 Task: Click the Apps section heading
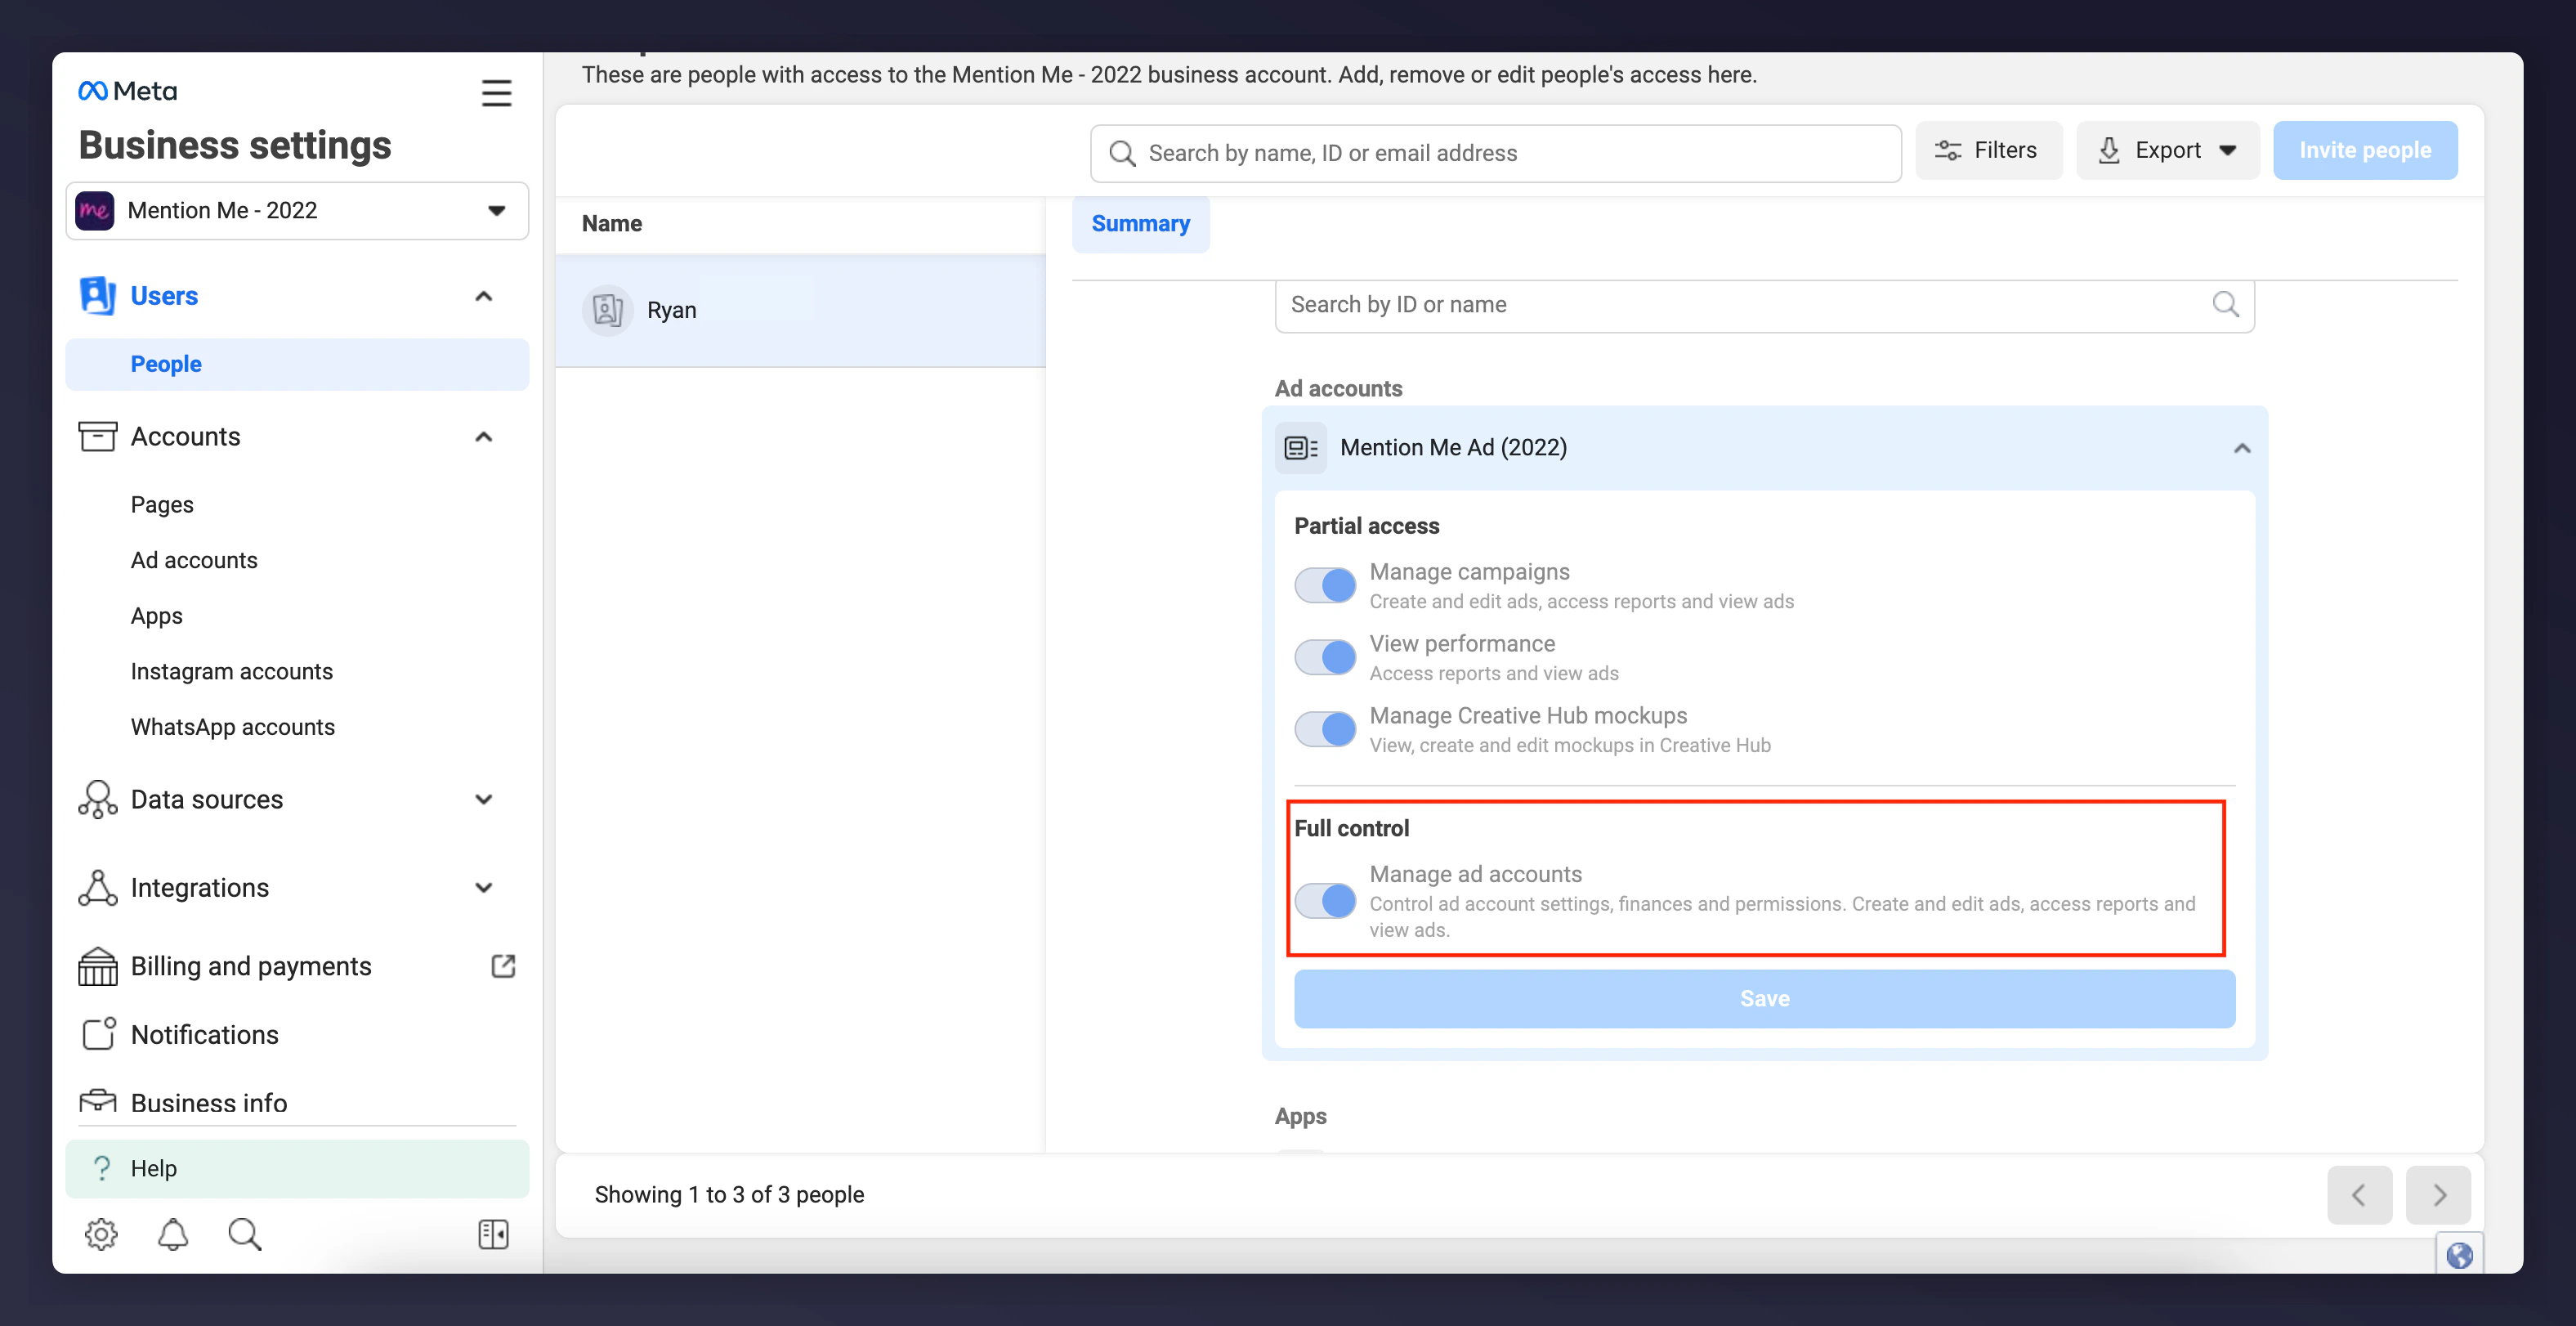coord(1300,1116)
